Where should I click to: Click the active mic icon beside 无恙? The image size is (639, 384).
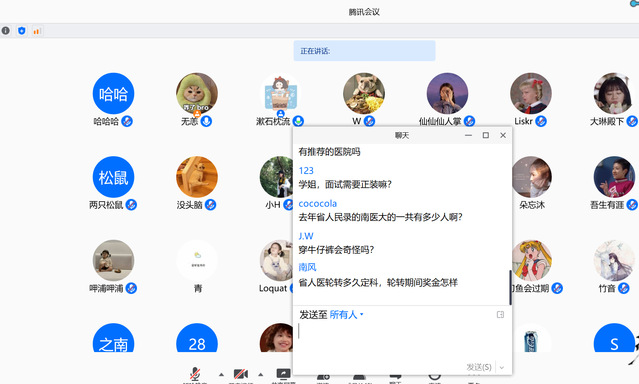[x=206, y=121]
